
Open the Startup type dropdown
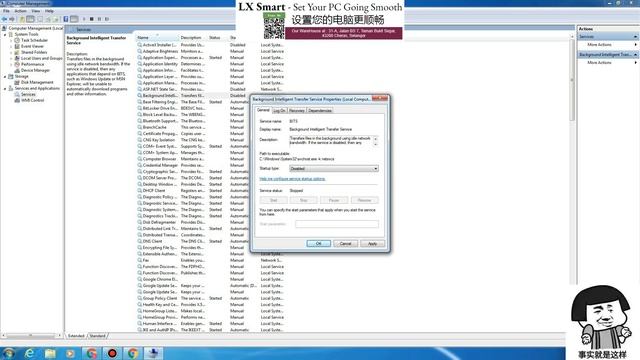click(x=334, y=169)
